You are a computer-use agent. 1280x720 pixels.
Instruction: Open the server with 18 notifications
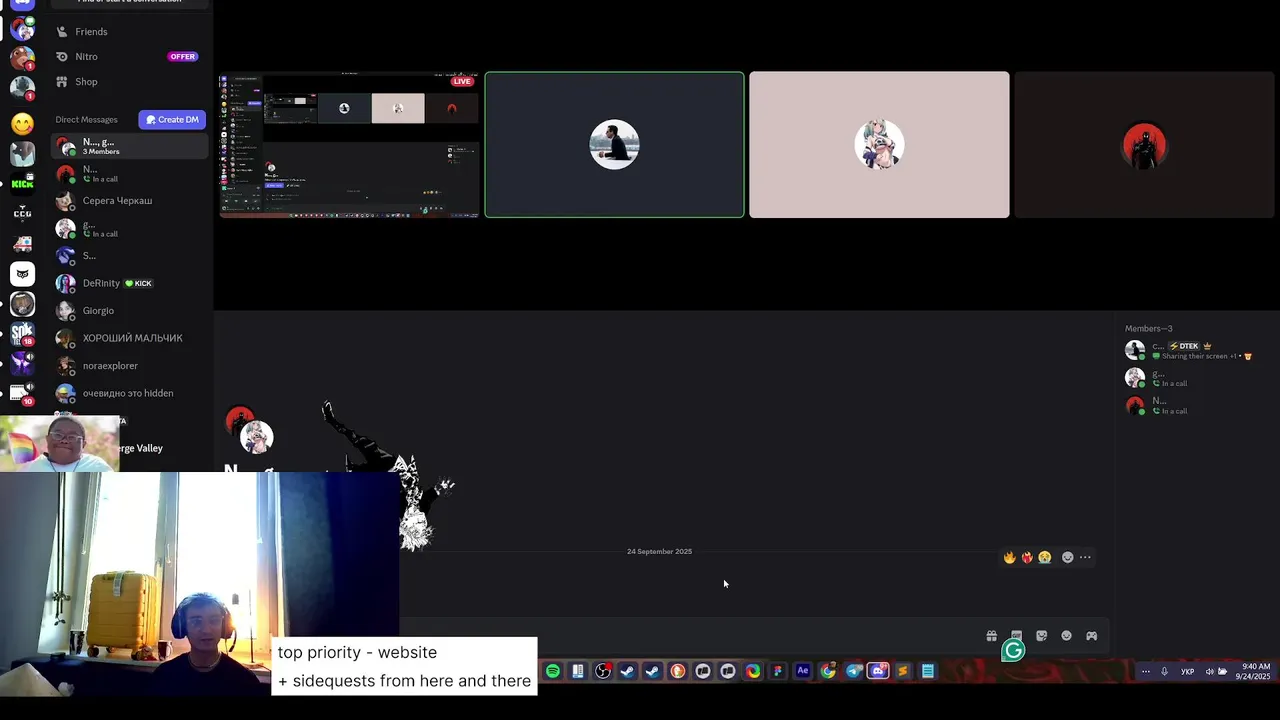[x=22, y=333]
